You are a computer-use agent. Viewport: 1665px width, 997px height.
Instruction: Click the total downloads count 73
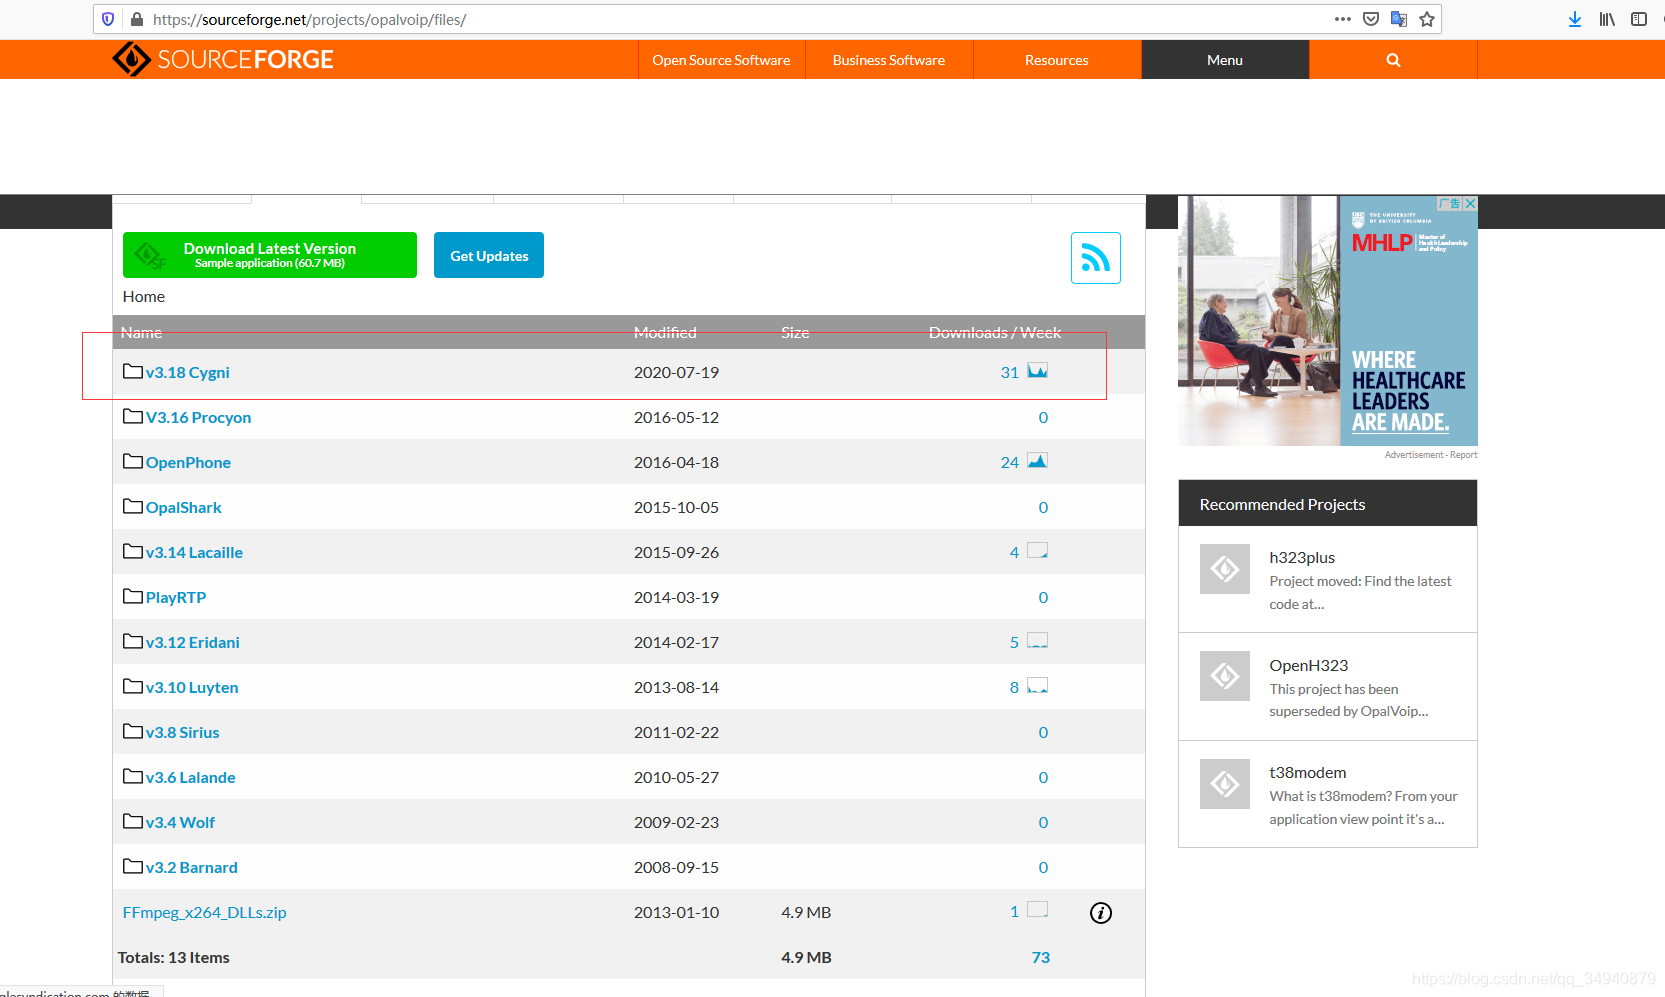tap(1041, 957)
